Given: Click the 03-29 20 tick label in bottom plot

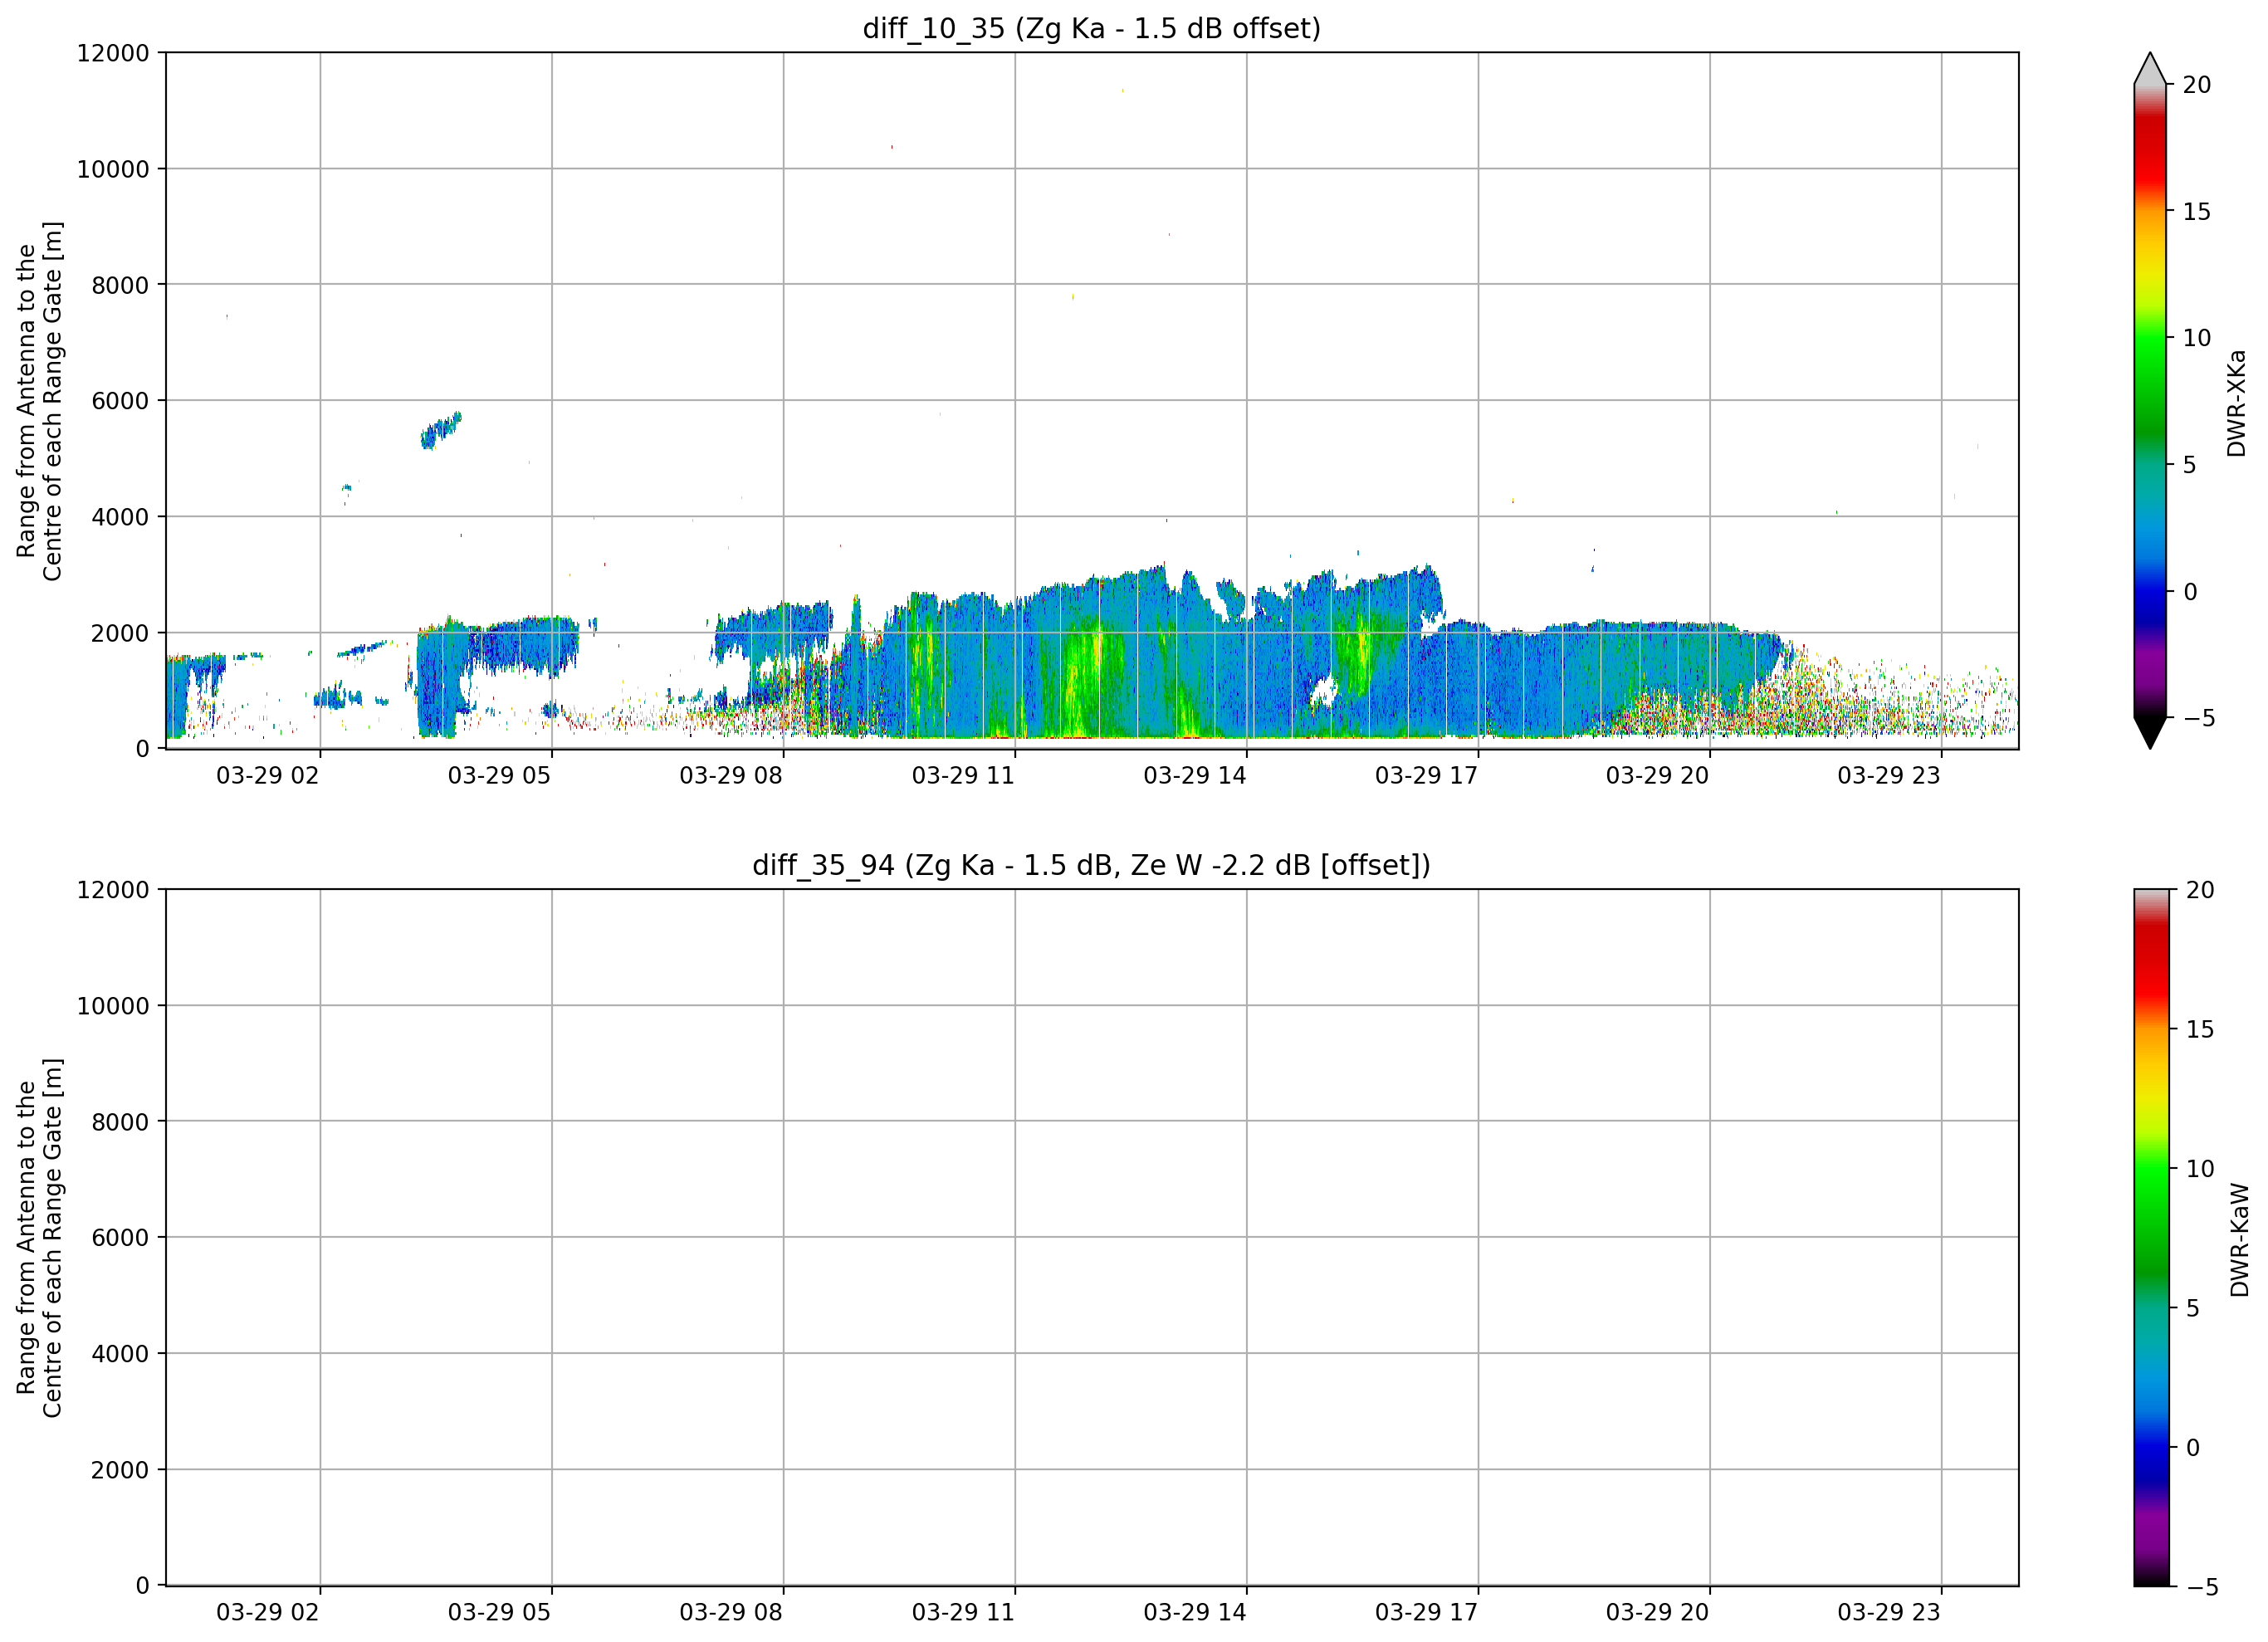Looking at the screenshot, I should [1657, 1612].
